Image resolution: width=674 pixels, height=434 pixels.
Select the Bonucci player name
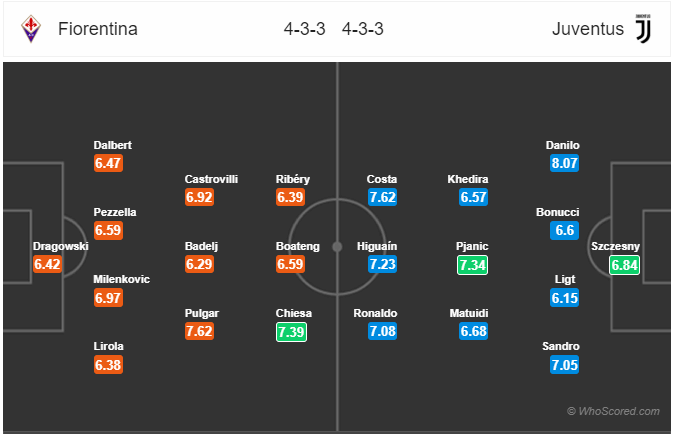(558, 212)
